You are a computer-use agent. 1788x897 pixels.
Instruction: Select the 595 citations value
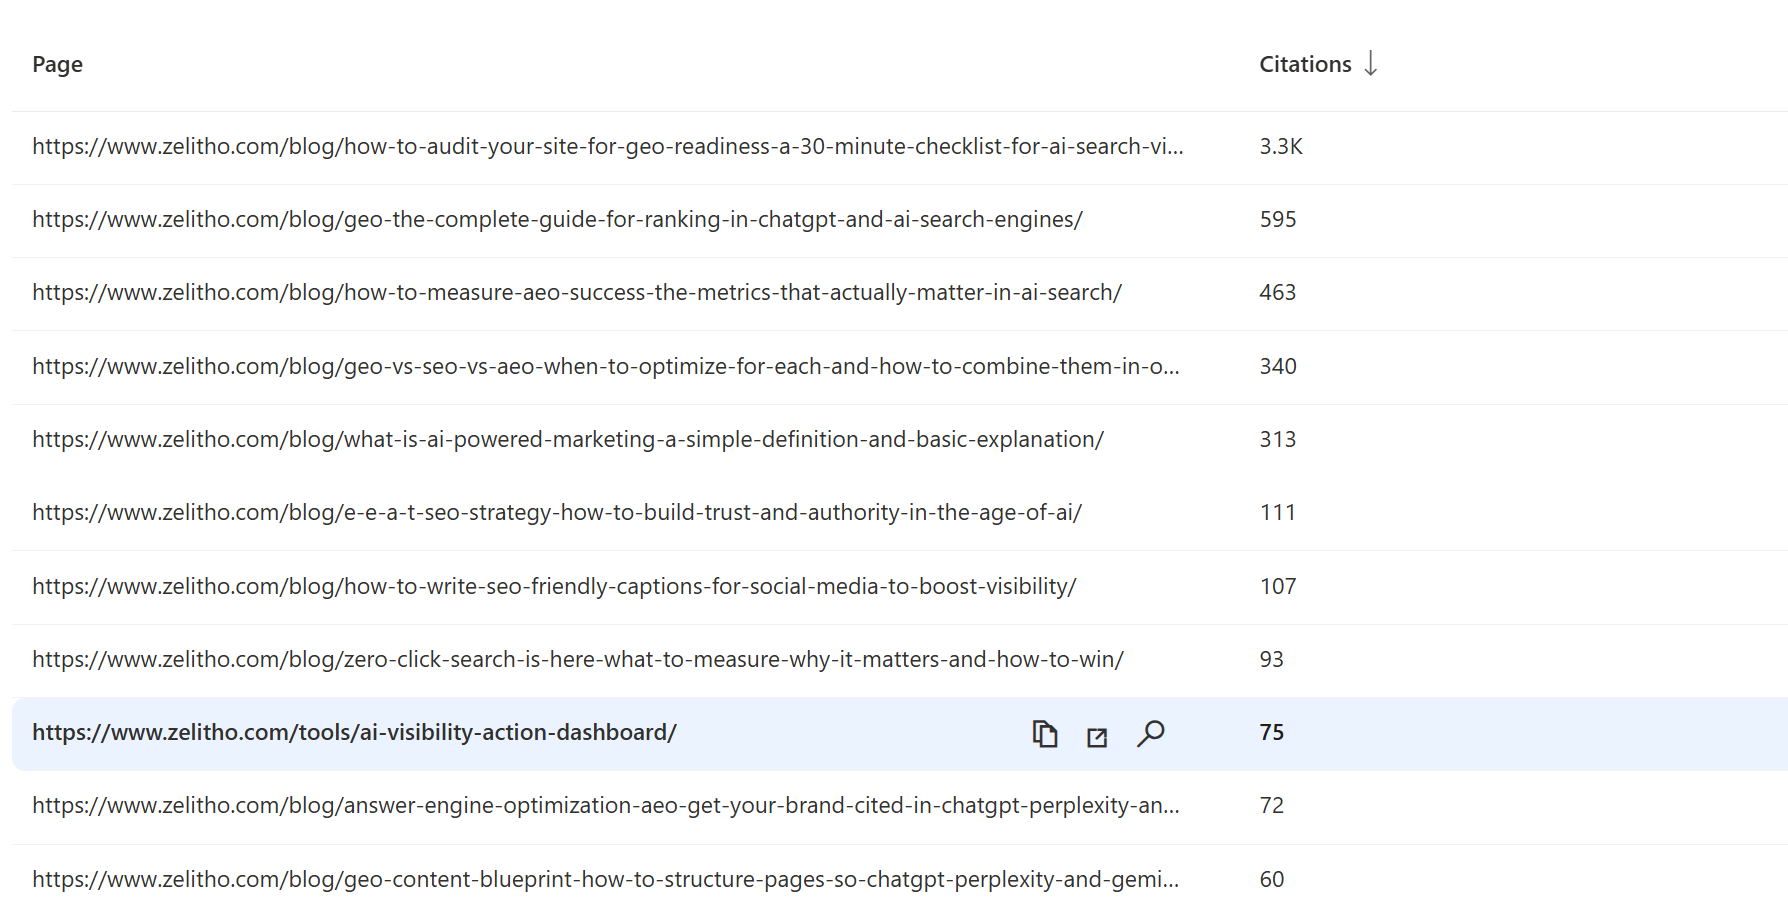click(x=1278, y=219)
